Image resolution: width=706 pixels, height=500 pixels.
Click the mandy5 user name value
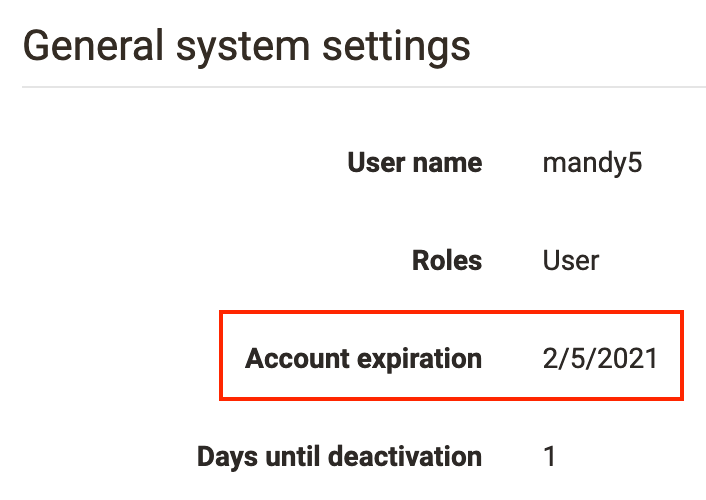592,163
